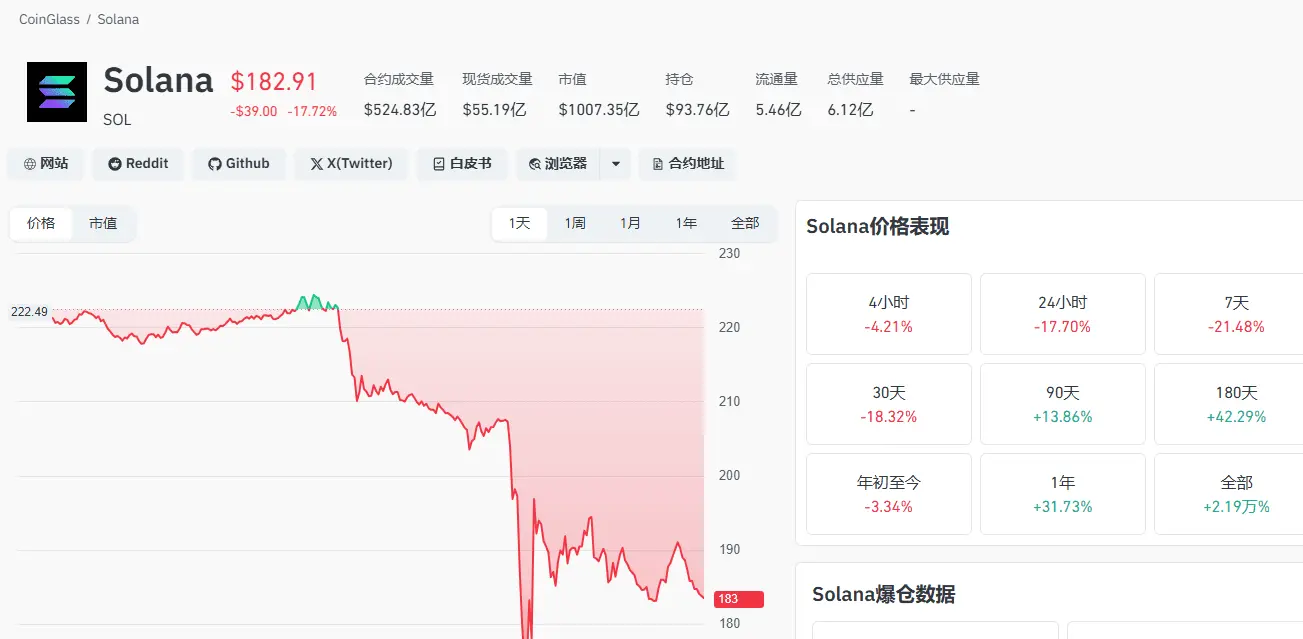Open the X(Twitter) button
The image size is (1303, 639).
pyautogui.click(x=351, y=164)
